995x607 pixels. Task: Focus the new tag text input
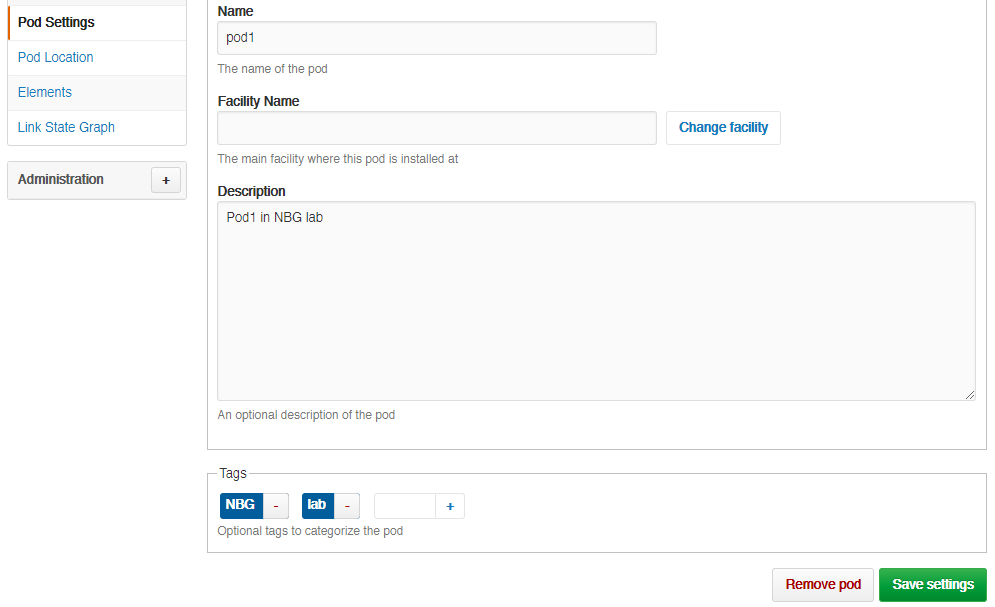click(x=405, y=506)
